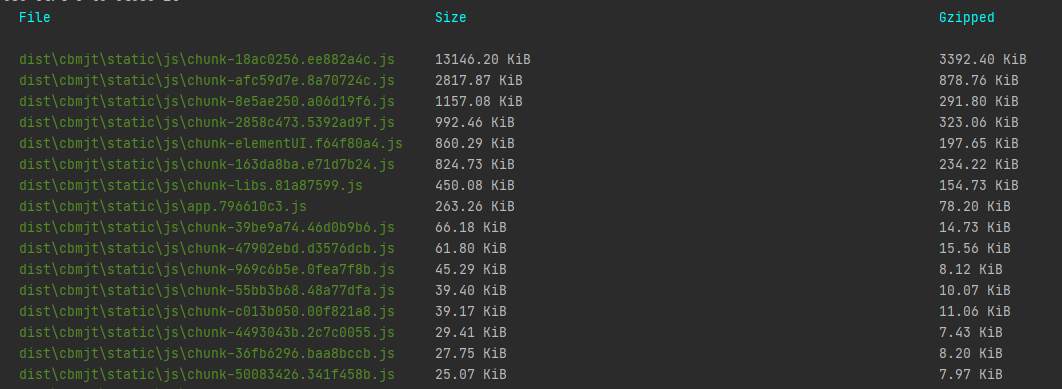Viewport: 1062px width, 389px height.
Task: Open chunk-47902ebd.d3576dcb.js file path
Action: click(207, 249)
